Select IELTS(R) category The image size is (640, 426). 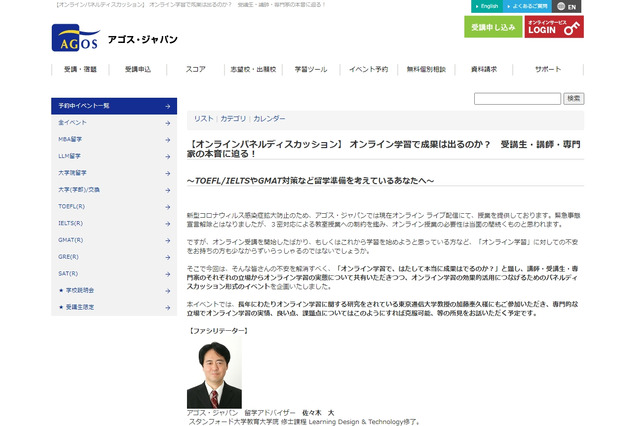[114, 223]
